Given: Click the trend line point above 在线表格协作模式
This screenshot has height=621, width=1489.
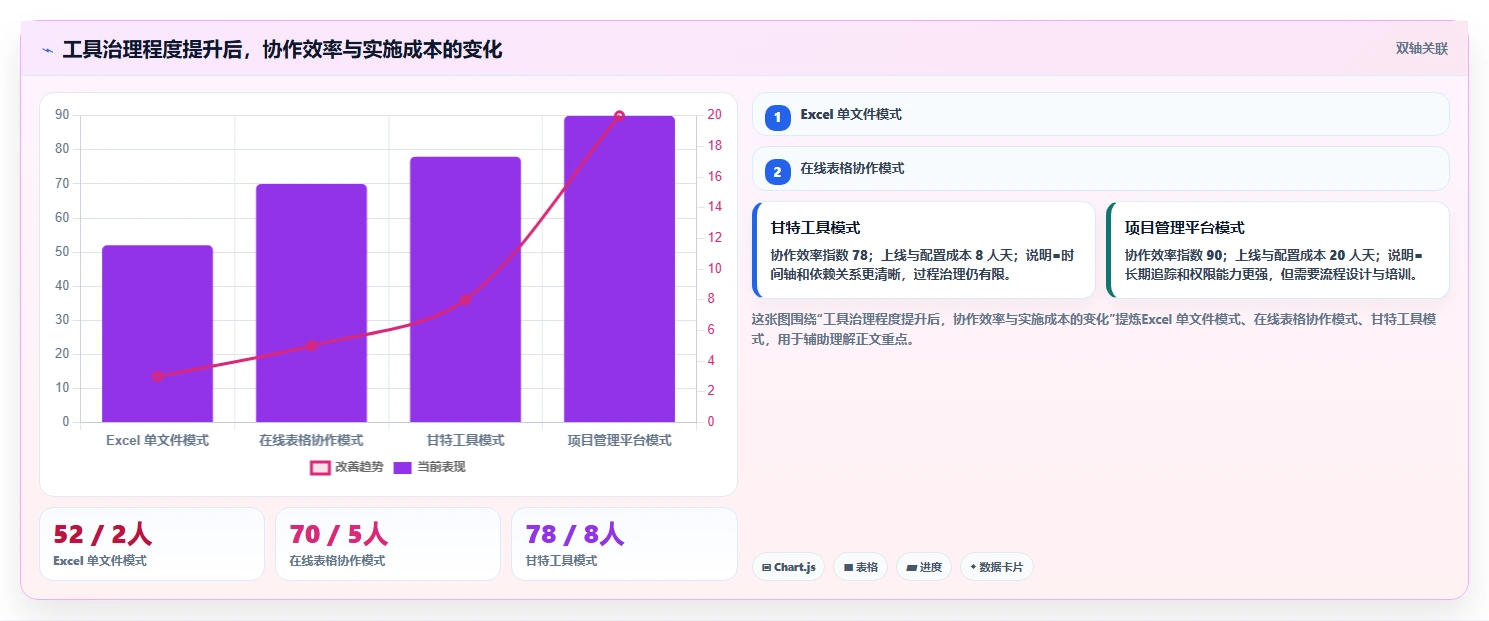Looking at the screenshot, I should pyautogui.click(x=311, y=346).
